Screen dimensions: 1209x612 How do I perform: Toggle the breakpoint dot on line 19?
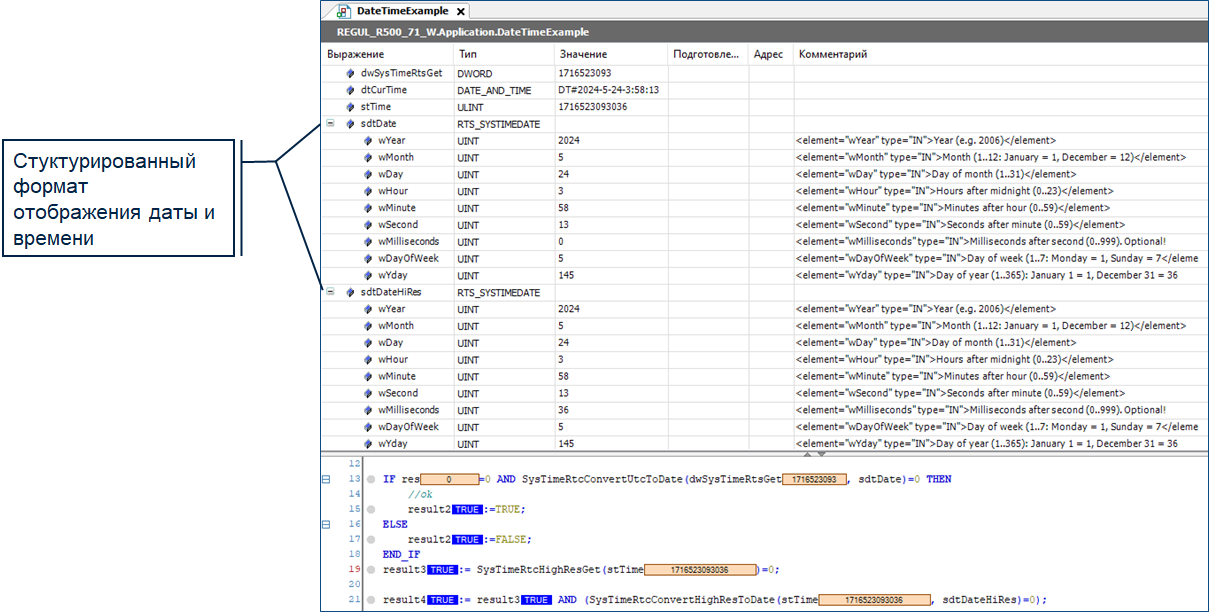[x=371, y=570]
